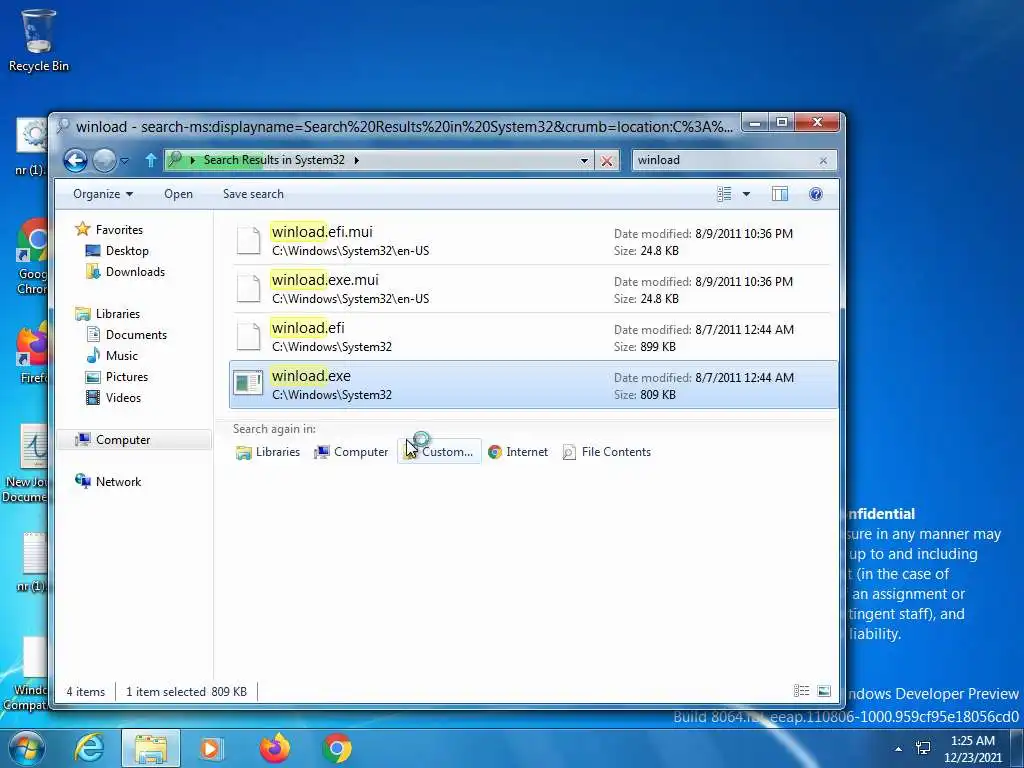Click the search magnifier icon in address bar
Screen dimensions: 1024x768
[175, 160]
